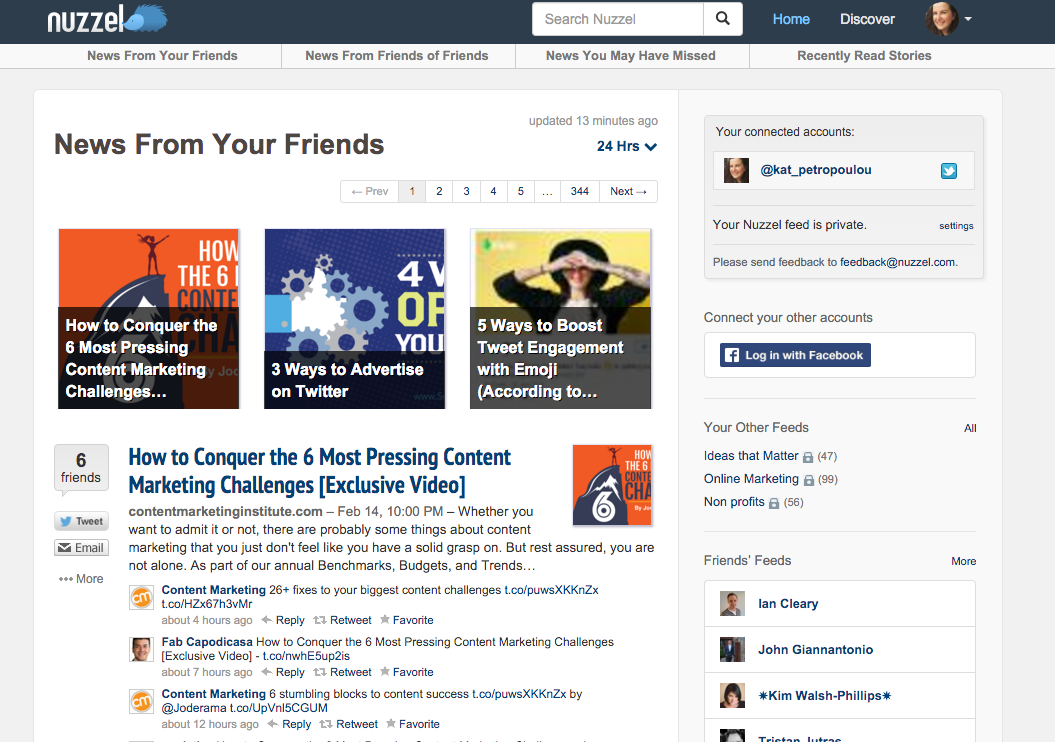Click @kat_petropoulou avatar in connected accounts
Image resolution: width=1055 pixels, height=742 pixels.
736,170
